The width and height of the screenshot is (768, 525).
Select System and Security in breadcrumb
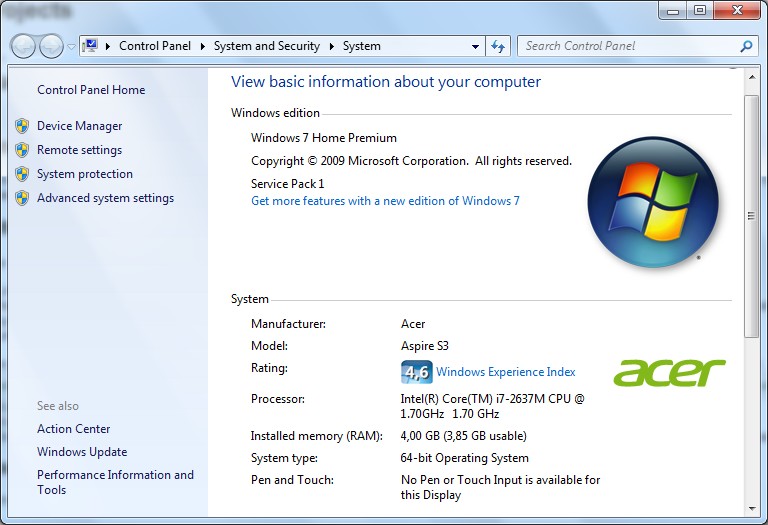point(266,46)
